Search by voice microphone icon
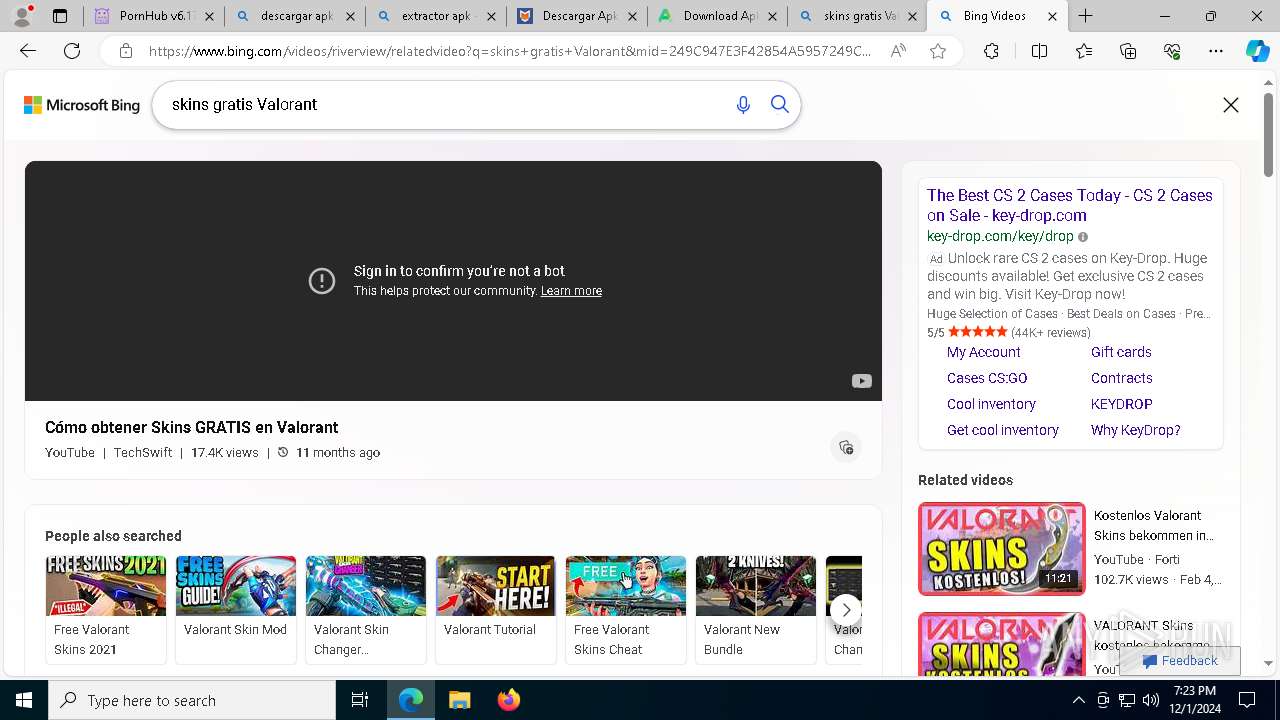Image resolution: width=1280 pixels, height=720 pixels. point(743,105)
